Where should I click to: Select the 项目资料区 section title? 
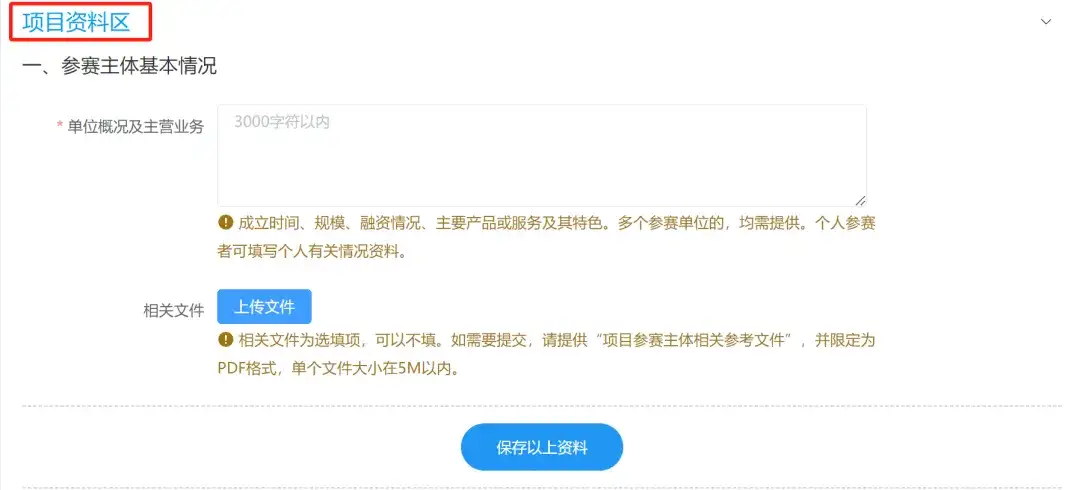(x=76, y=22)
